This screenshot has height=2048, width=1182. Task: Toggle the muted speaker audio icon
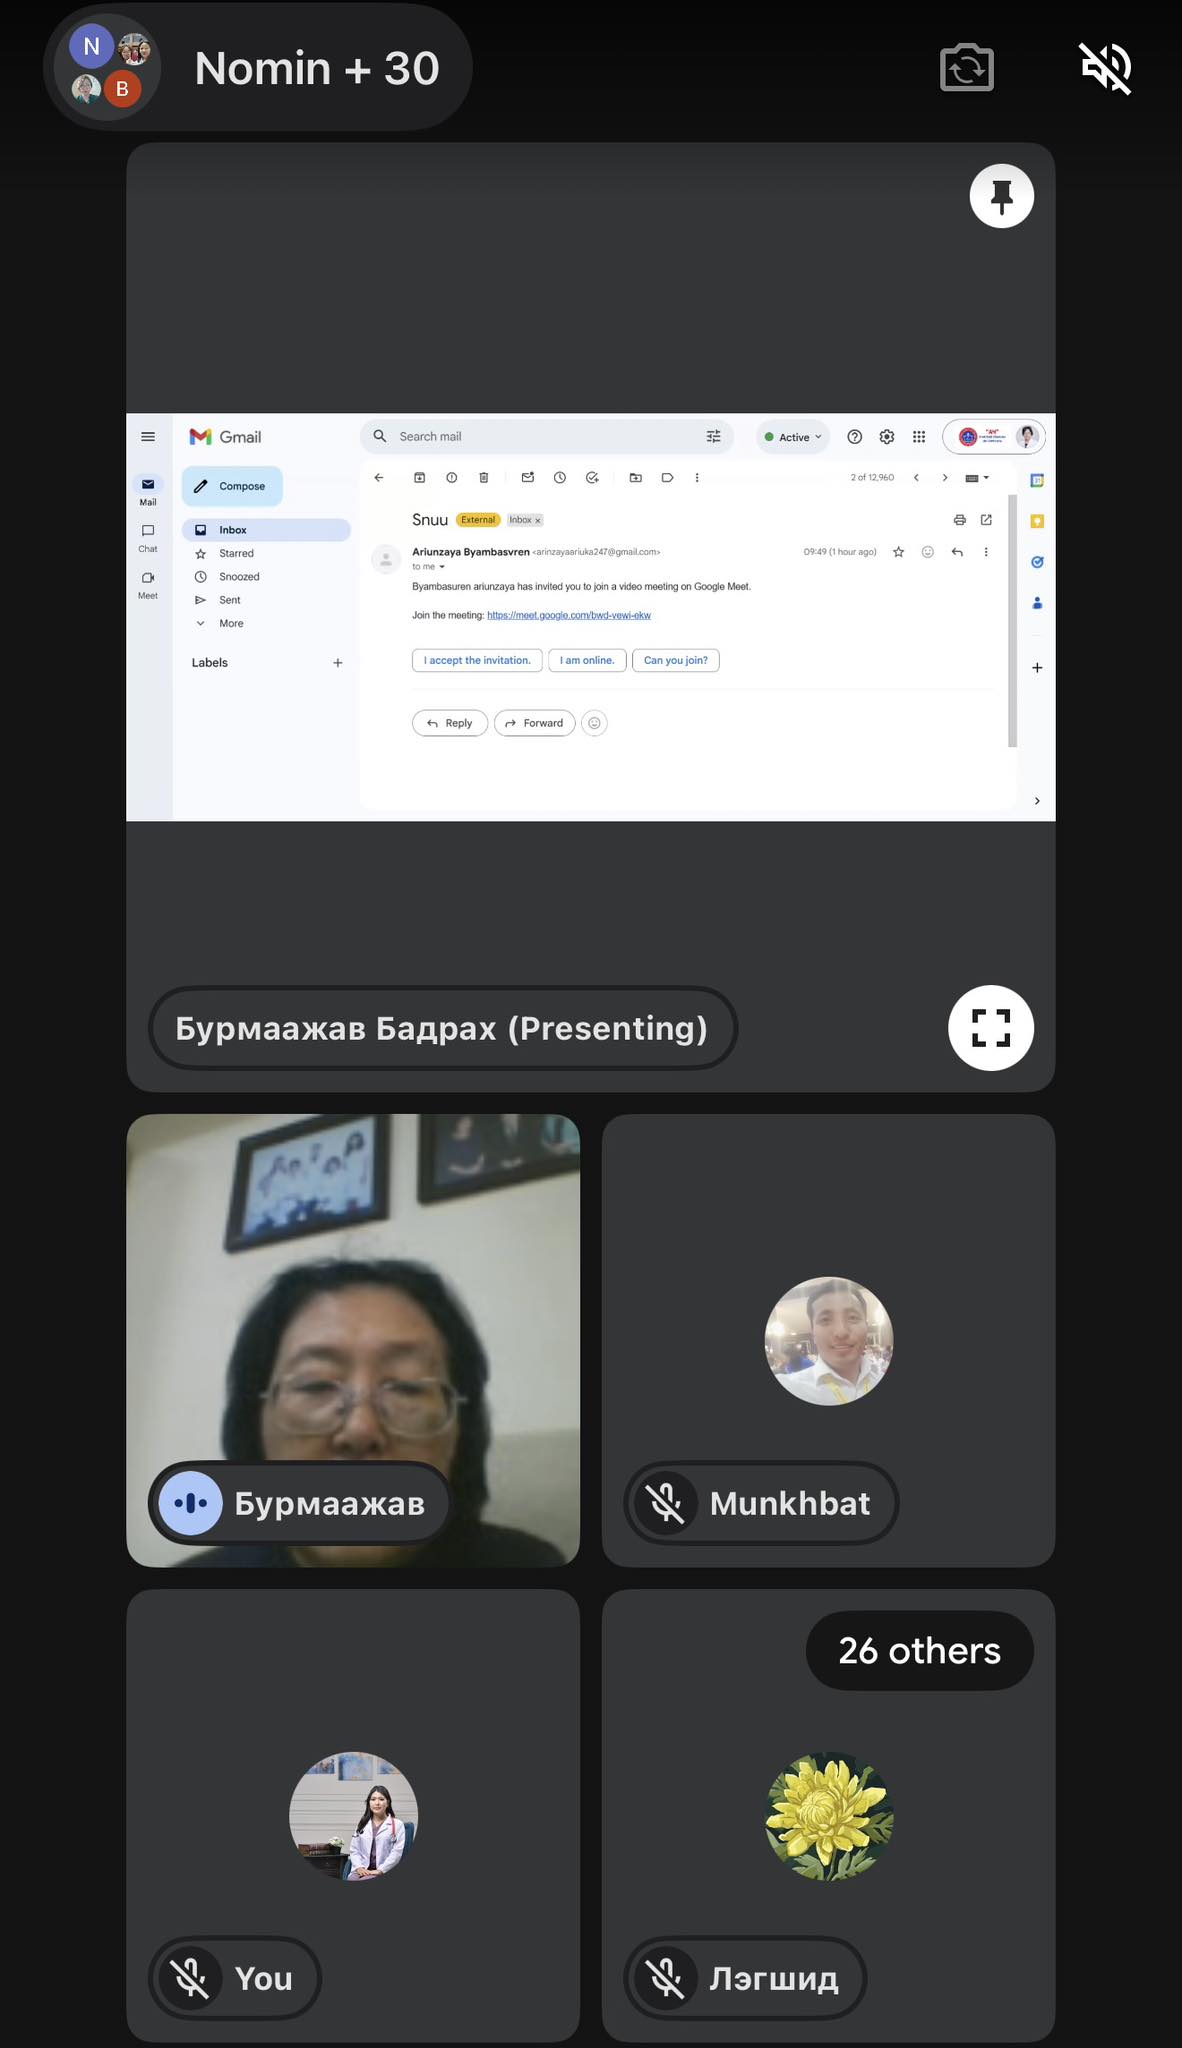click(1105, 68)
